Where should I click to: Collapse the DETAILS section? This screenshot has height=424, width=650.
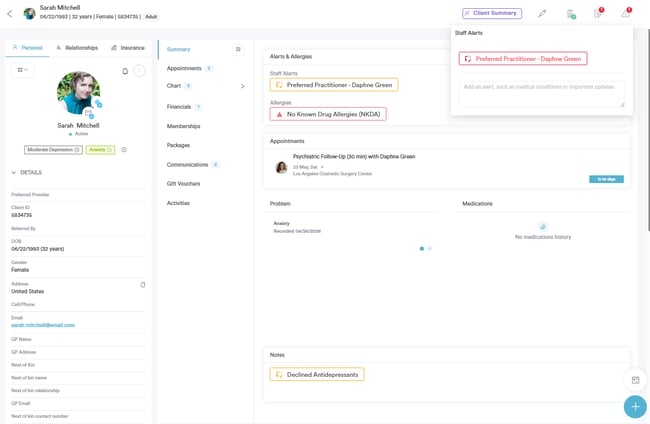(x=14, y=173)
